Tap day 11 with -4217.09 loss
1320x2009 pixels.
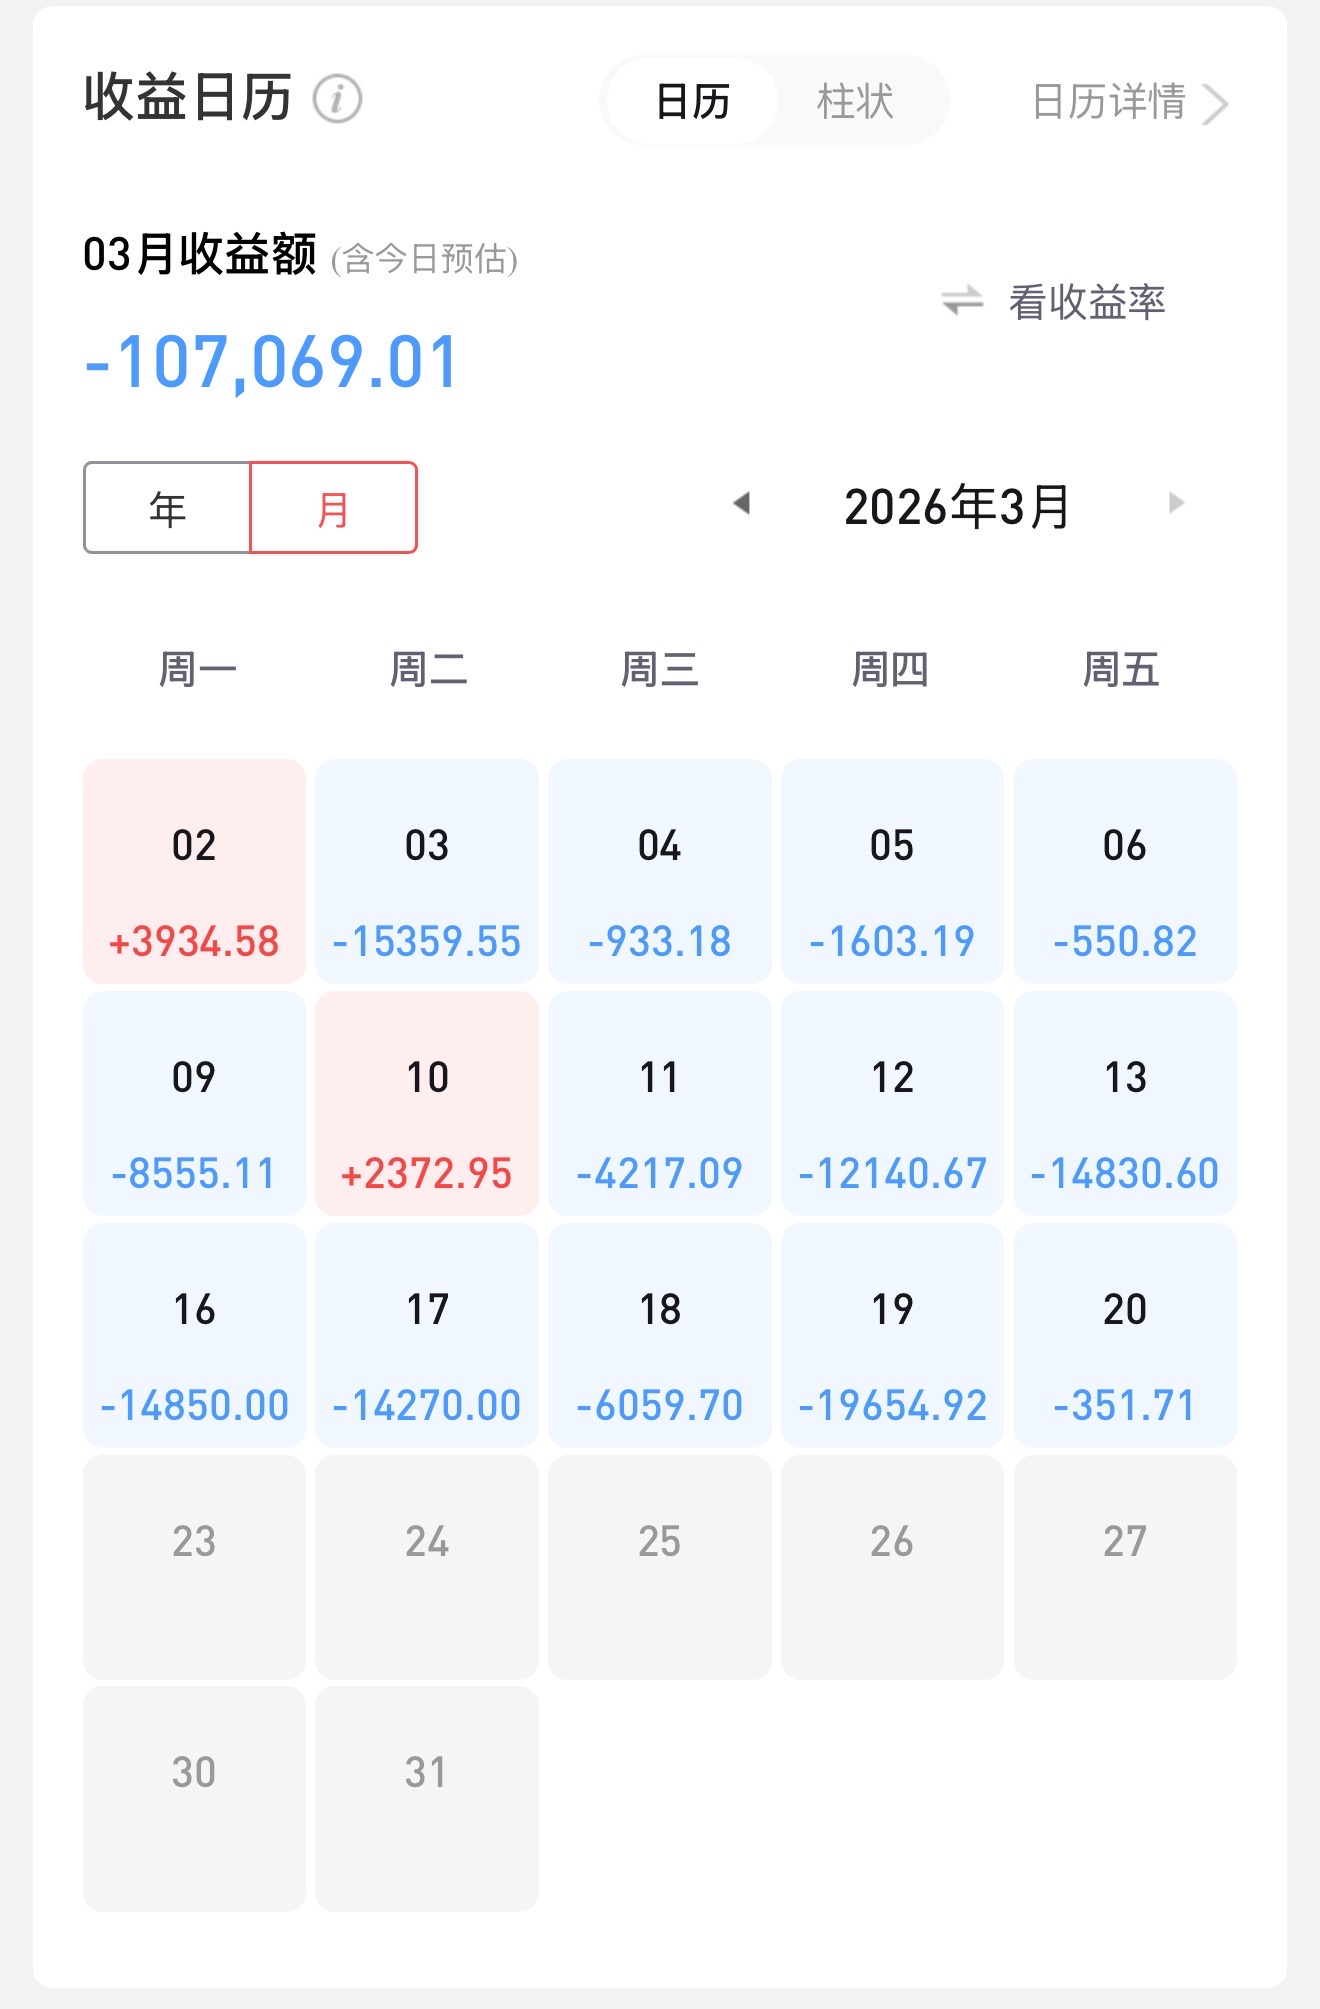tap(660, 1103)
